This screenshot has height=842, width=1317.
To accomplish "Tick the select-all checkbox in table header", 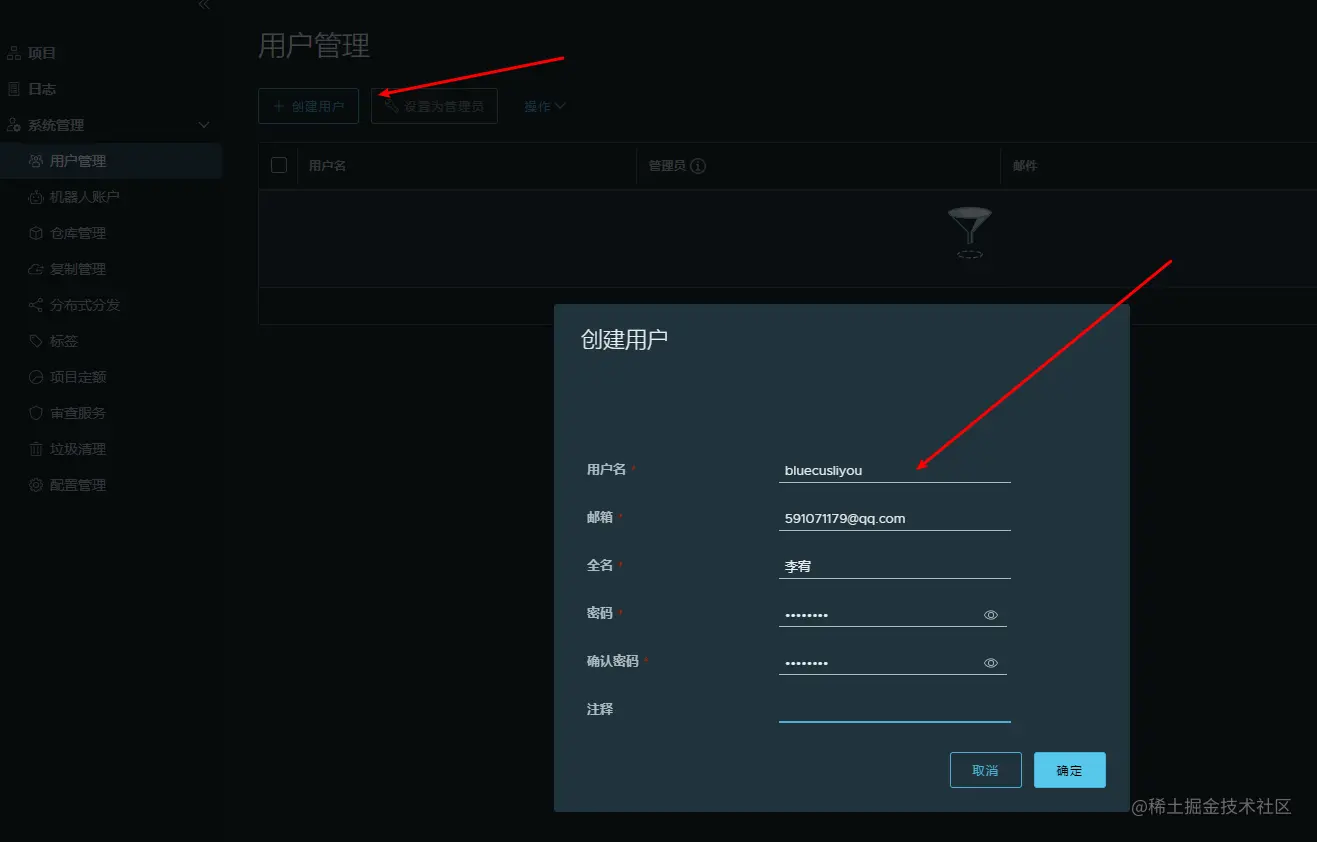I will pos(279,165).
